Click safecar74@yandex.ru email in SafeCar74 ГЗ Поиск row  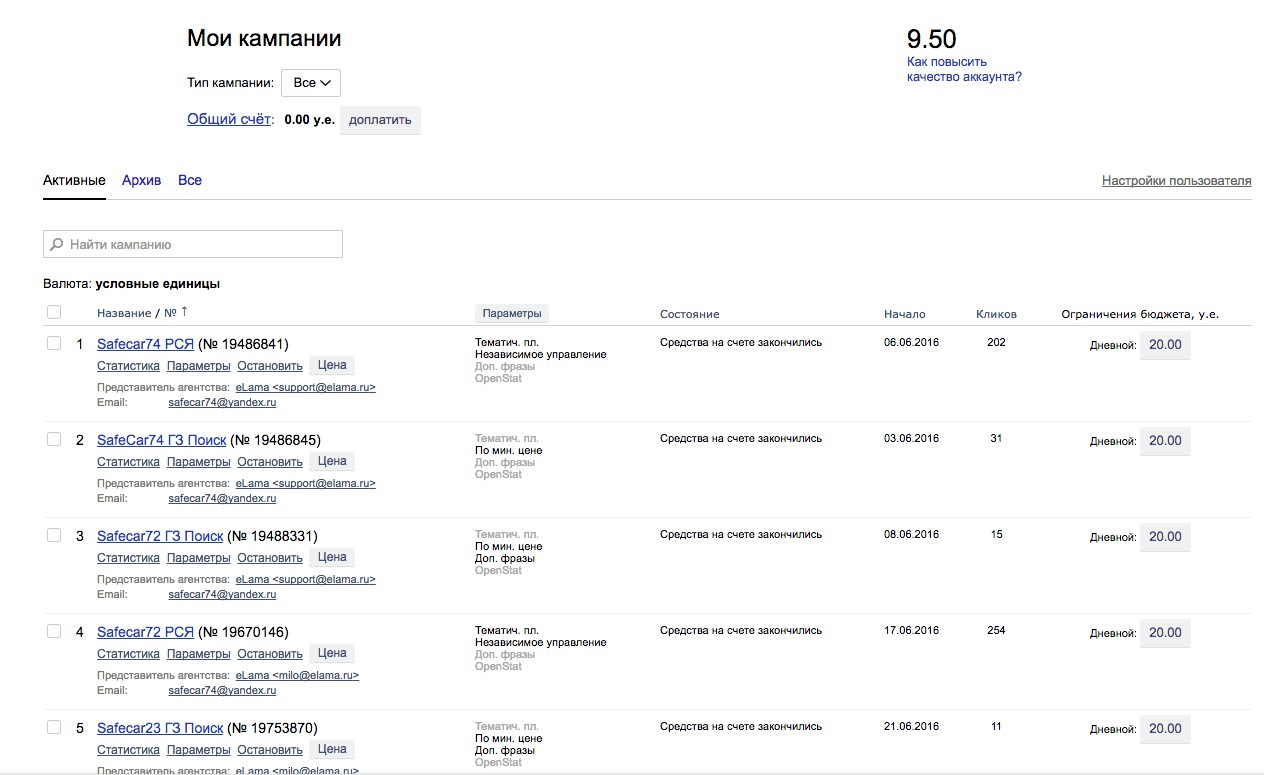[x=222, y=498]
